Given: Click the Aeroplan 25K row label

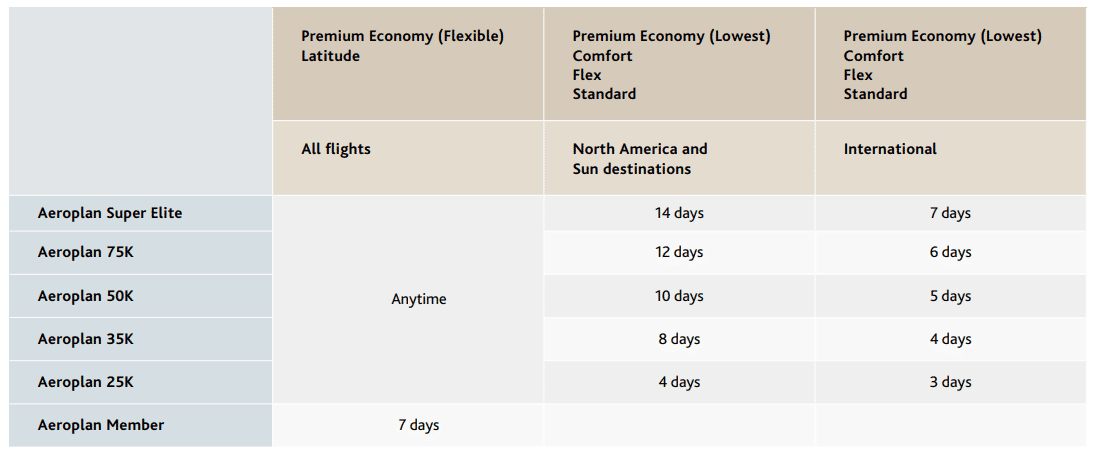Looking at the screenshot, I should (x=85, y=382).
